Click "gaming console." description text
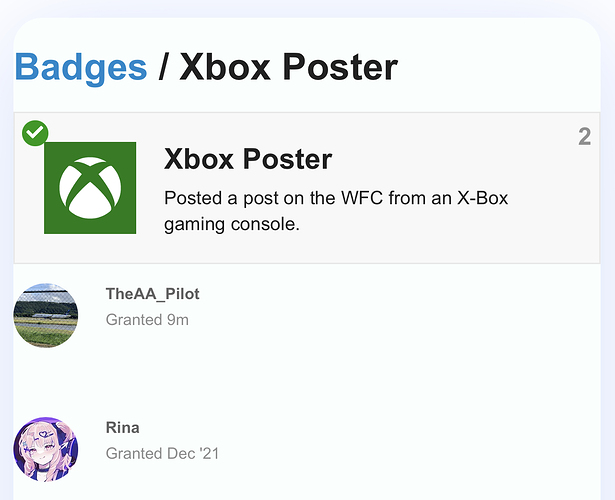This screenshot has width=615, height=500. tap(232, 225)
